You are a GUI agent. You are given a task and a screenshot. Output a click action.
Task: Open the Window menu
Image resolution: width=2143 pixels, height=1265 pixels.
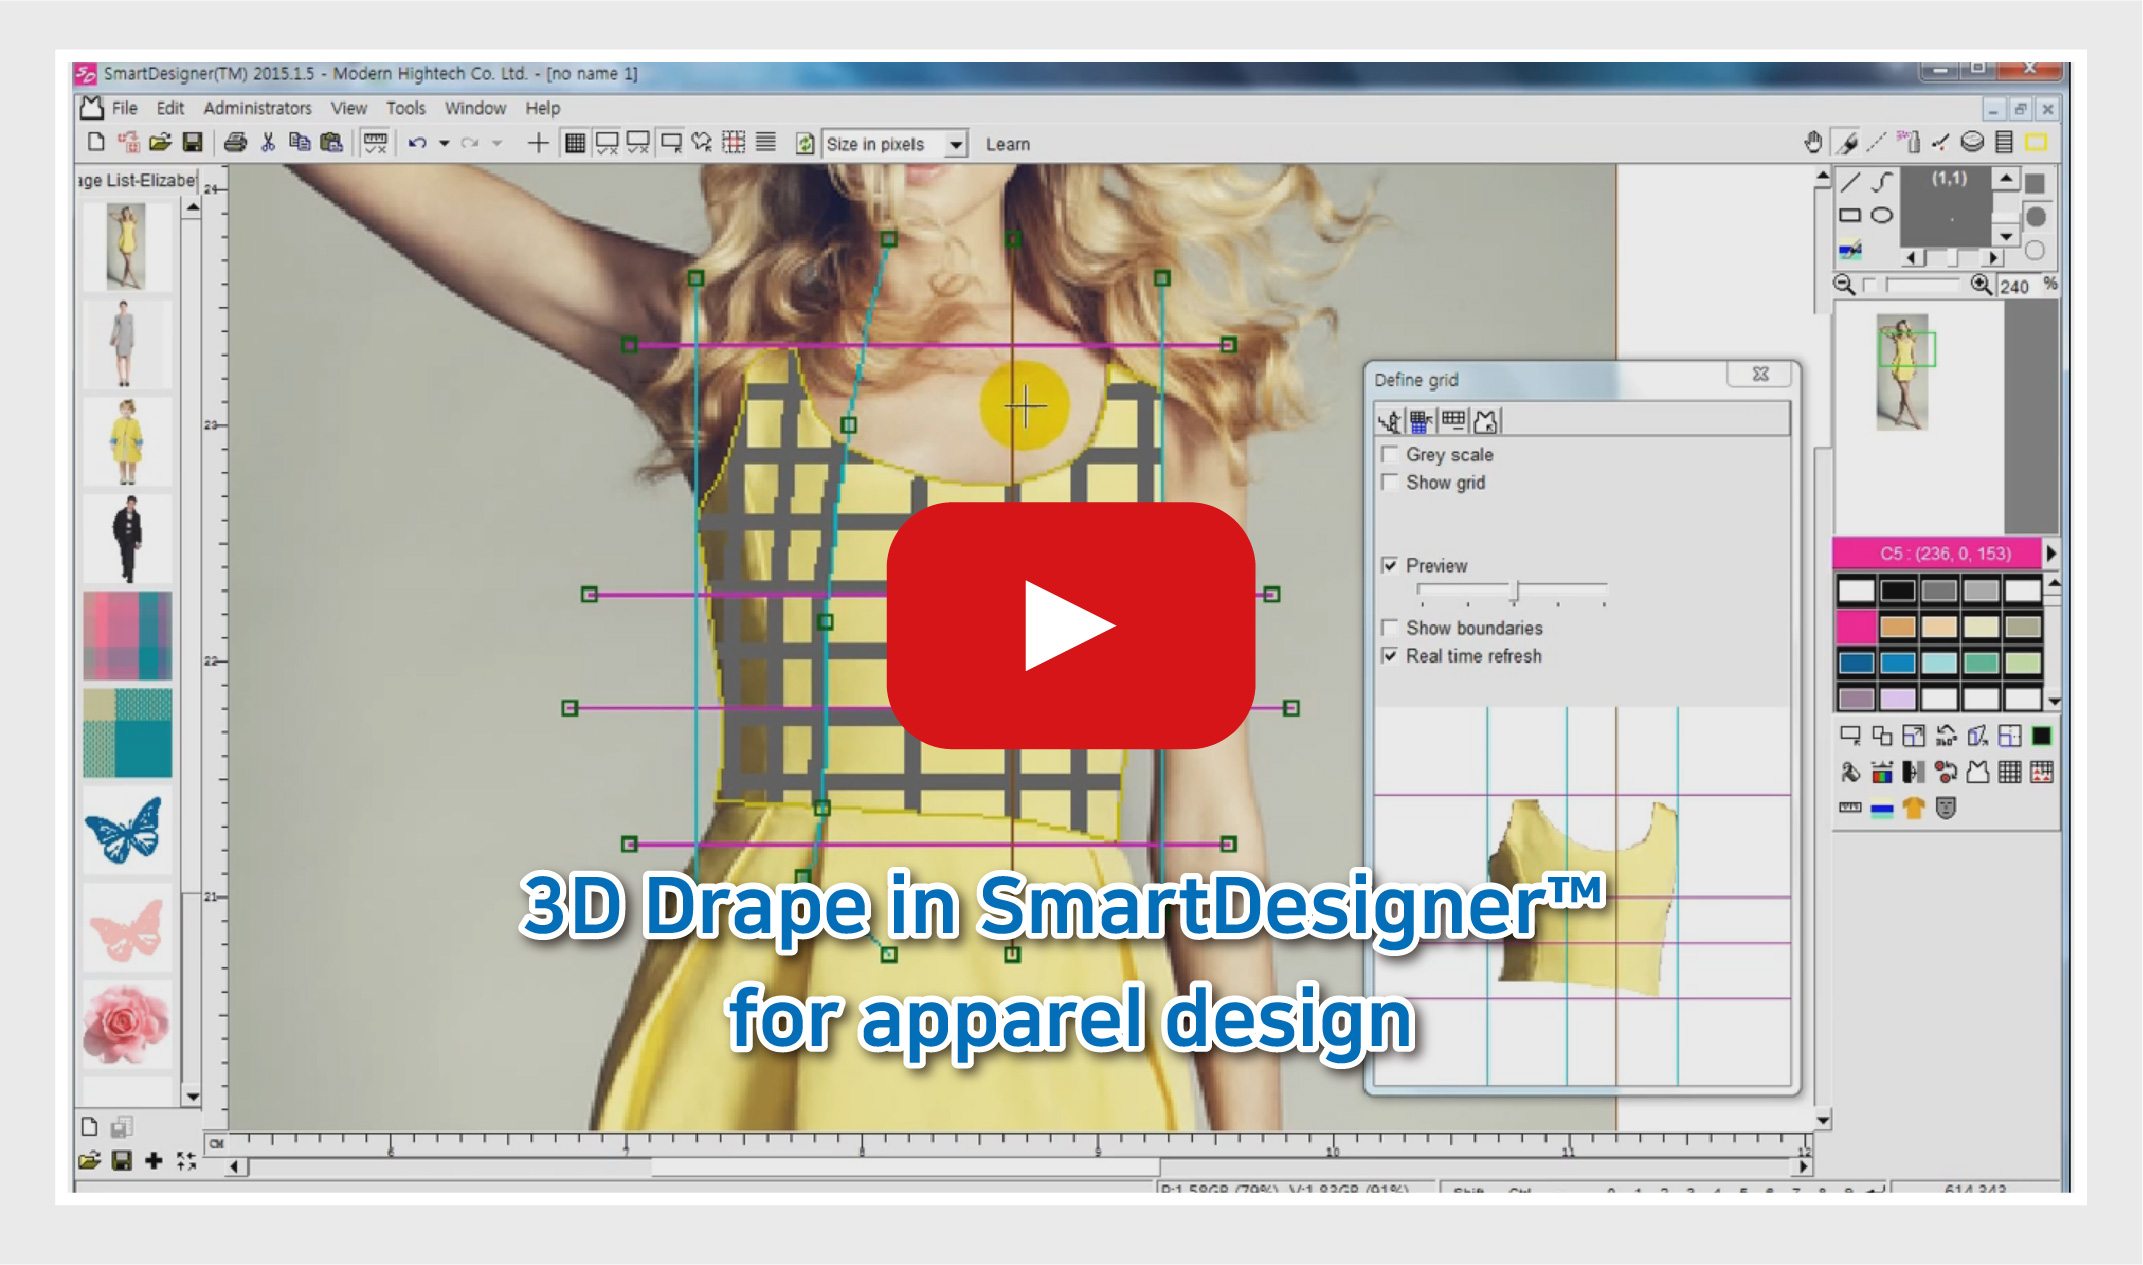[x=475, y=108]
